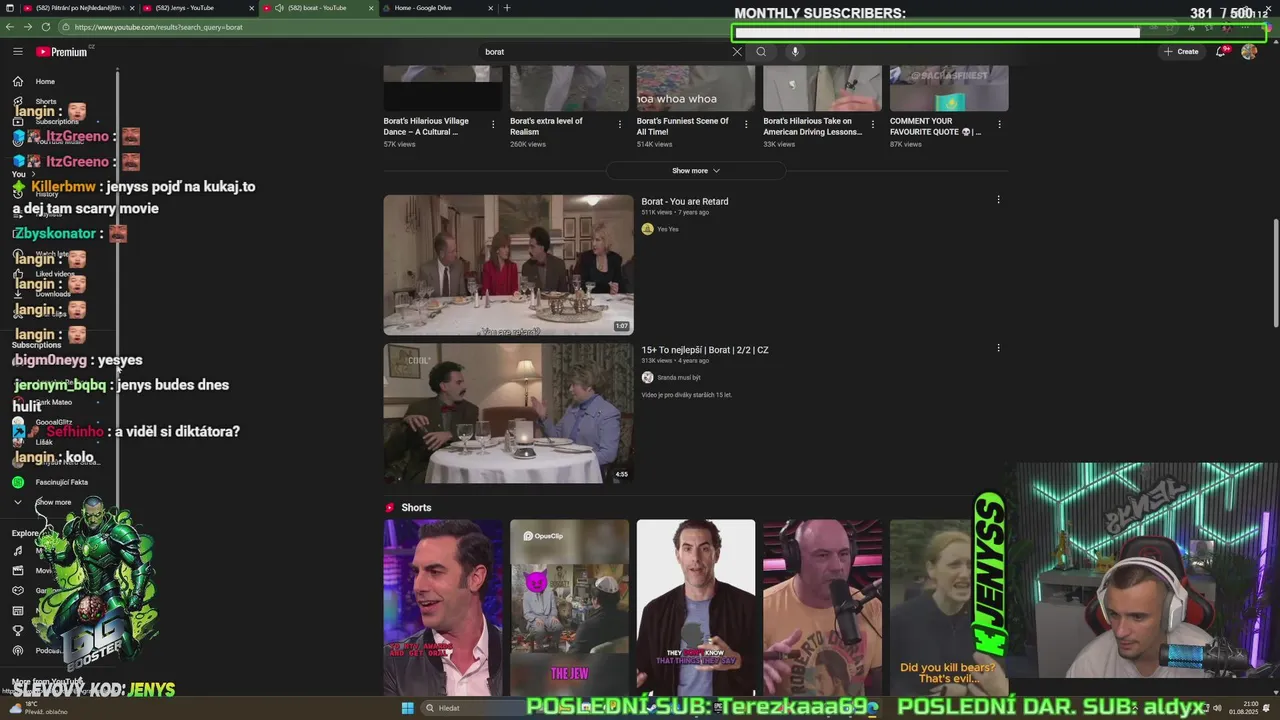The image size is (1280, 720).
Task: Open options for American Driving Lessons video
Action: (872, 124)
